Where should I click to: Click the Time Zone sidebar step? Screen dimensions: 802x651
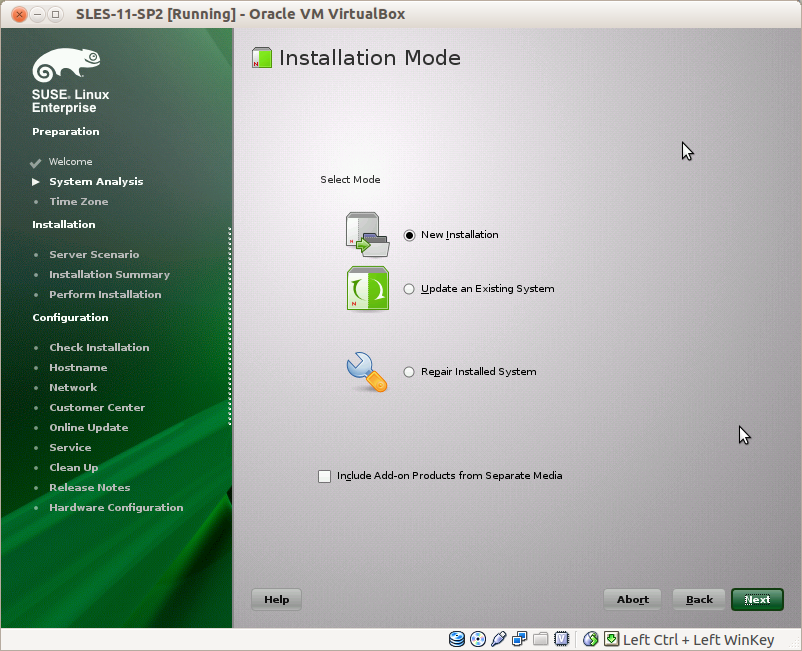tap(79, 201)
